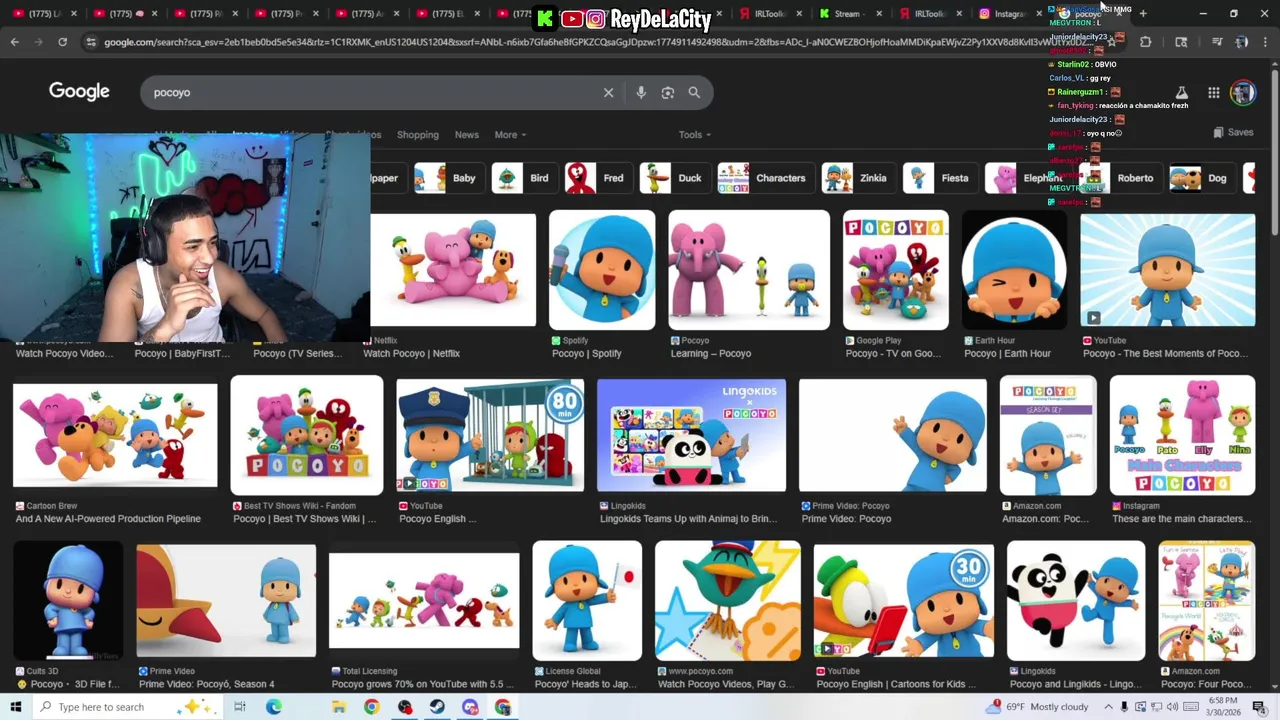Image resolution: width=1280 pixels, height=720 pixels.
Task: Switch to the Kick Stream browser tab
Action: pyautogui.click(x=848, y=14)
